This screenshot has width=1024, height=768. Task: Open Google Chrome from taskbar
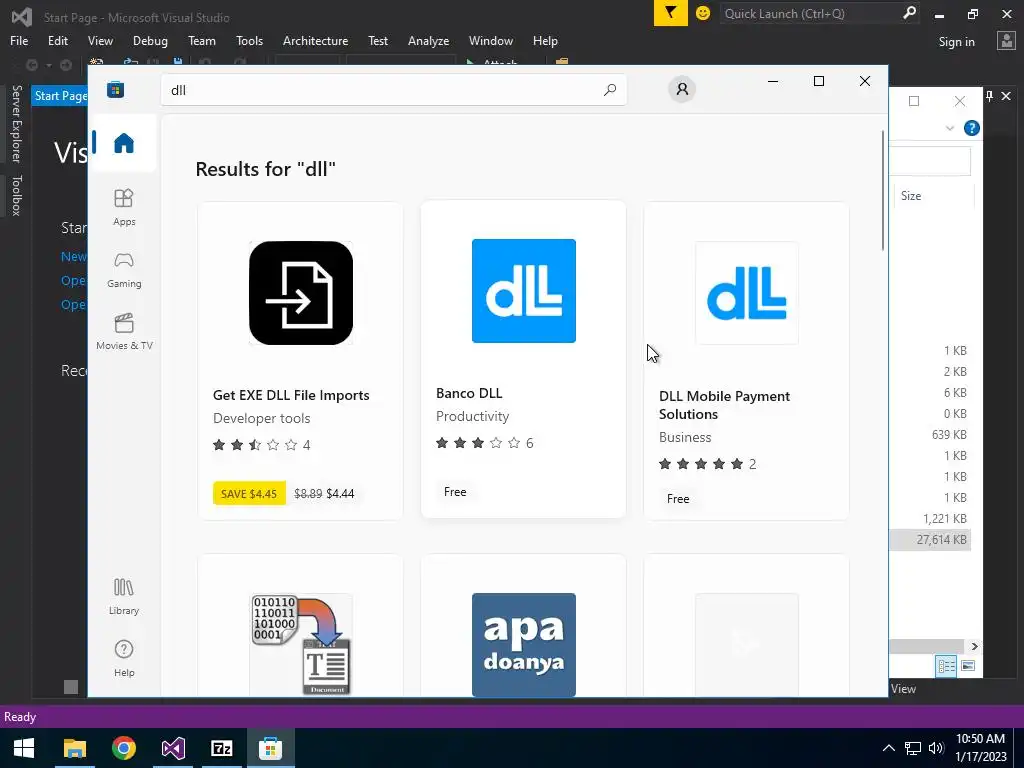point(123,748)
